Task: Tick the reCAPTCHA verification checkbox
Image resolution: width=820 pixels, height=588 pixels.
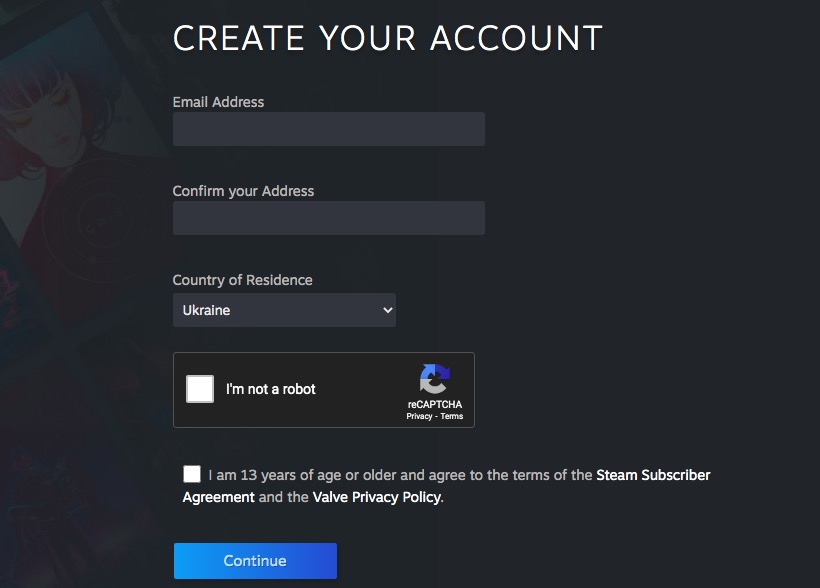Action: coord(198,389)
